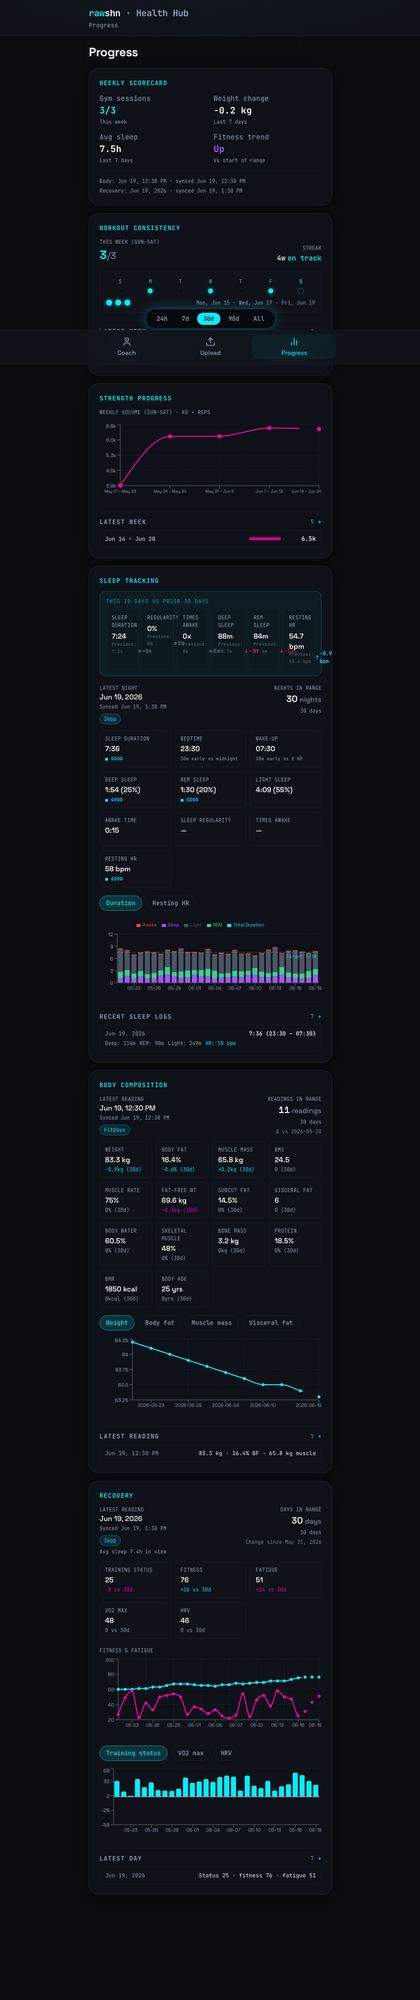The width and height of the screenshot is (420, 2000).
Task: Toggle the Awake legend item
Action: tap(146, 925)
